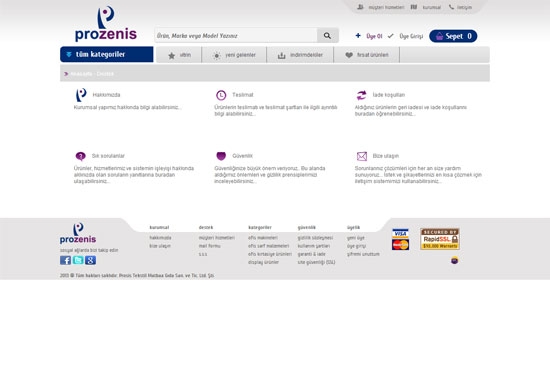The width and height of the screenshot is (550, 365).
Task: Click footer link gizlilik sözleşmesi
Action: (315, 238)
